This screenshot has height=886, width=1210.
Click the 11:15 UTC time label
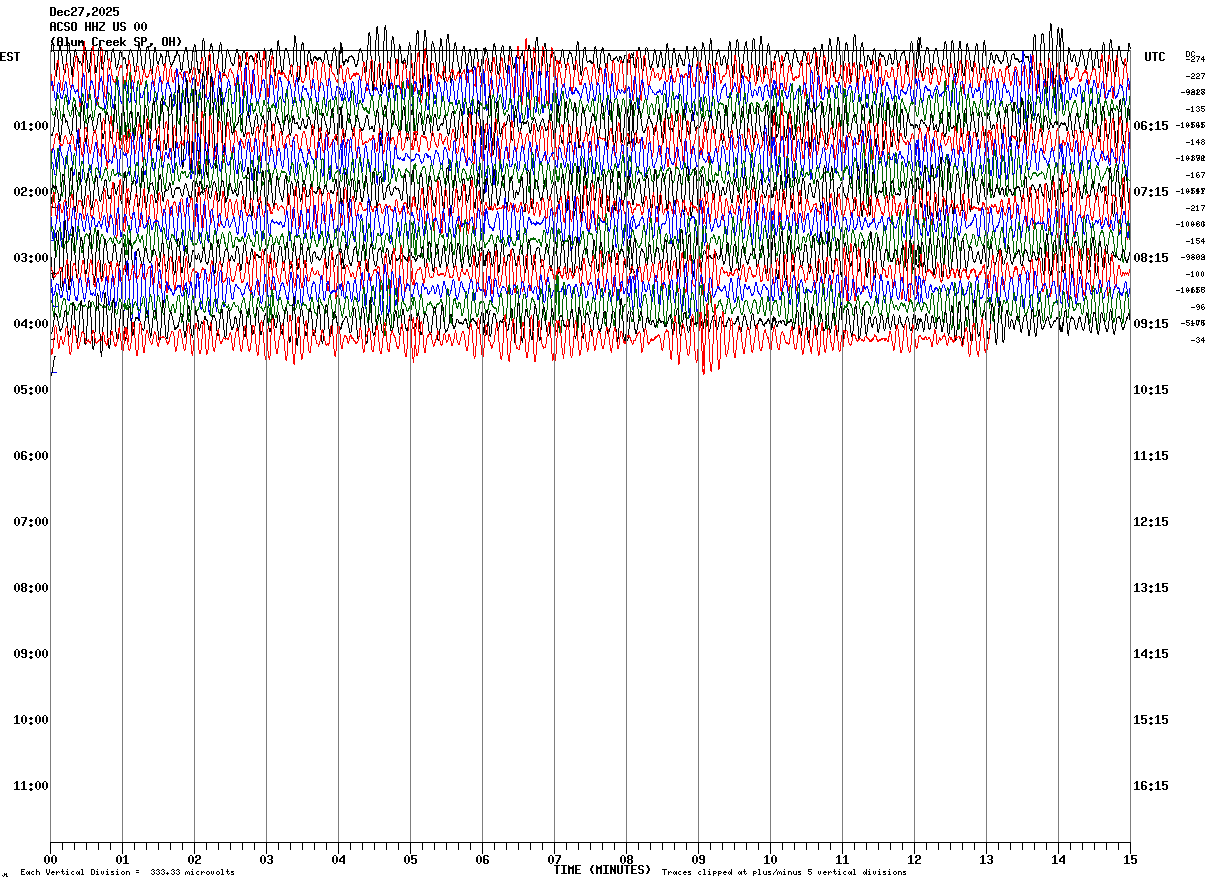click(1151, 456)
